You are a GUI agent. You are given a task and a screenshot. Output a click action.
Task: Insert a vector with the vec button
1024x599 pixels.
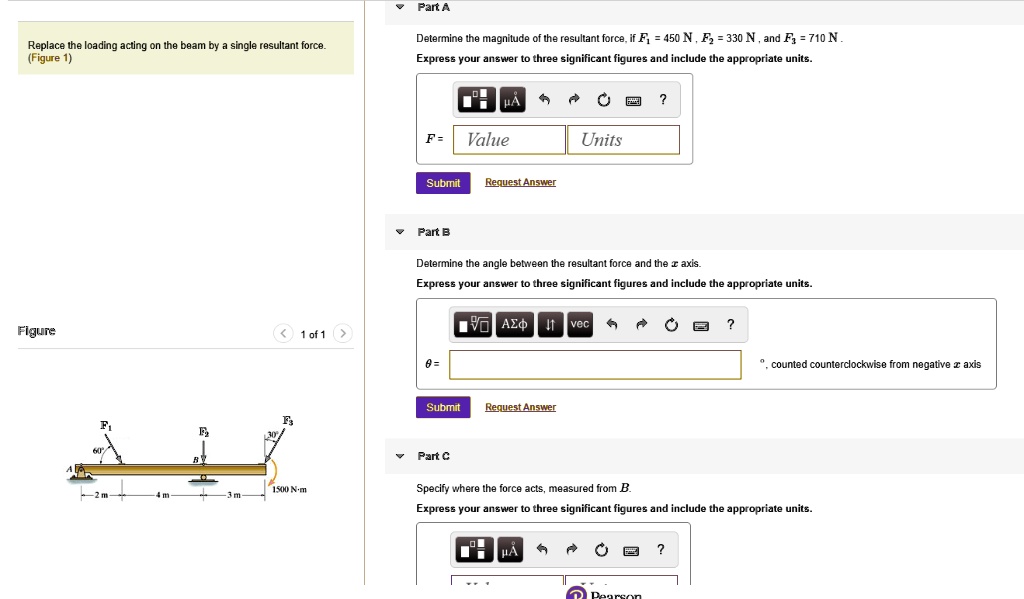point(579,324)
